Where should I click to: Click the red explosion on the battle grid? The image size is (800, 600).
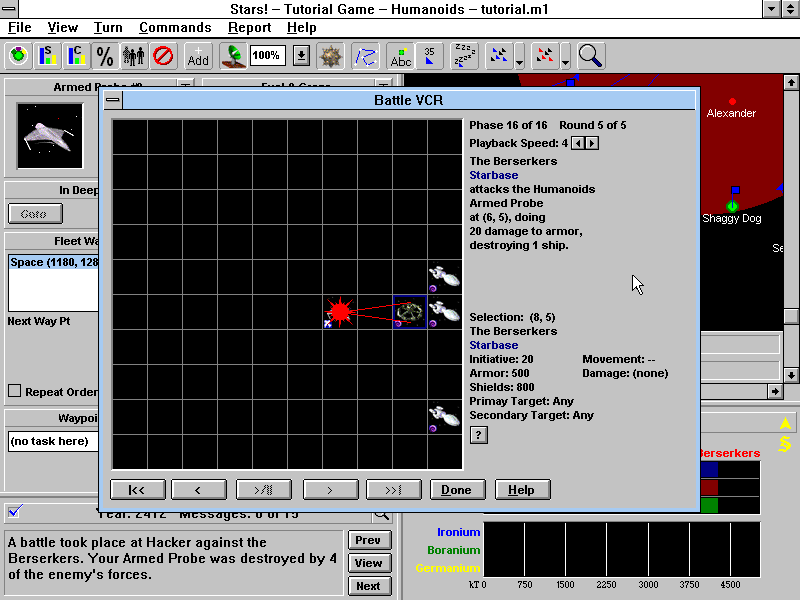339,312
